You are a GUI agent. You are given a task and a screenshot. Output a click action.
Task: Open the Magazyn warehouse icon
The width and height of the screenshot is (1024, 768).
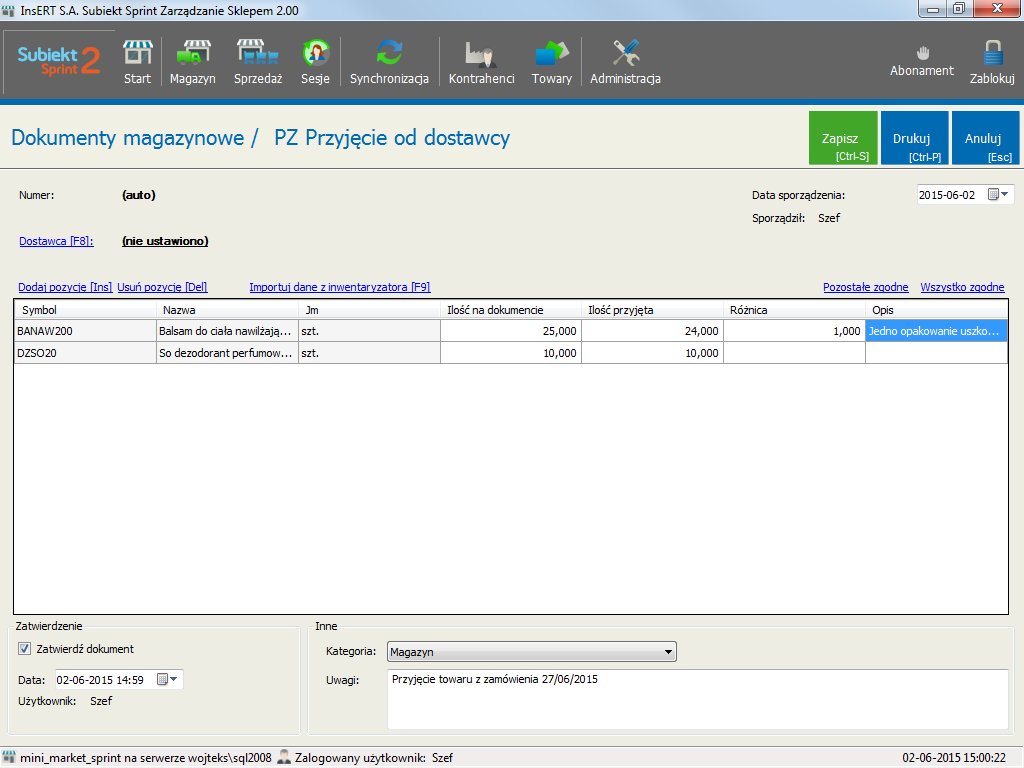point(193,62)
